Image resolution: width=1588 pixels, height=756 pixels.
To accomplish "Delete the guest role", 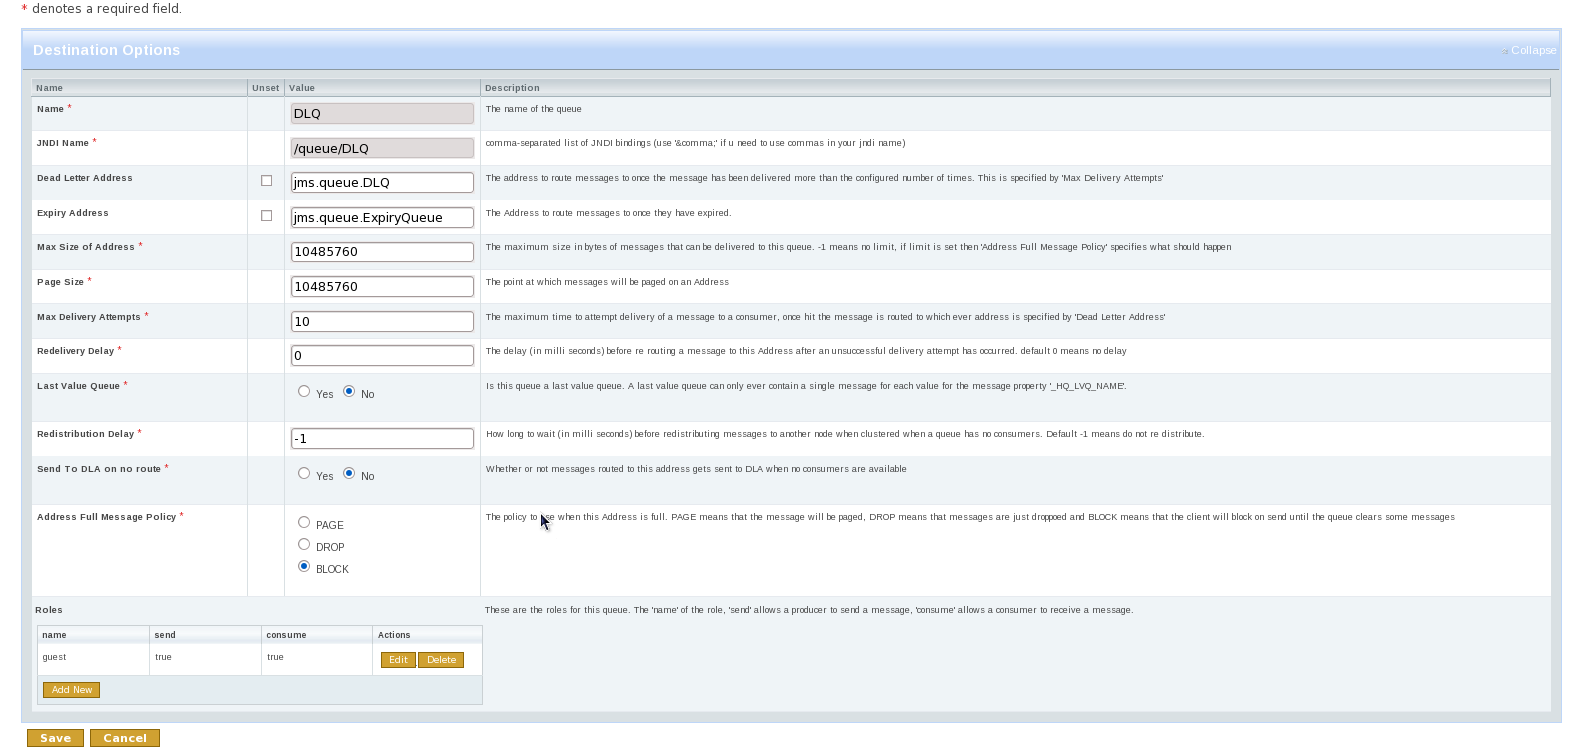I will (x=441, y=660).
